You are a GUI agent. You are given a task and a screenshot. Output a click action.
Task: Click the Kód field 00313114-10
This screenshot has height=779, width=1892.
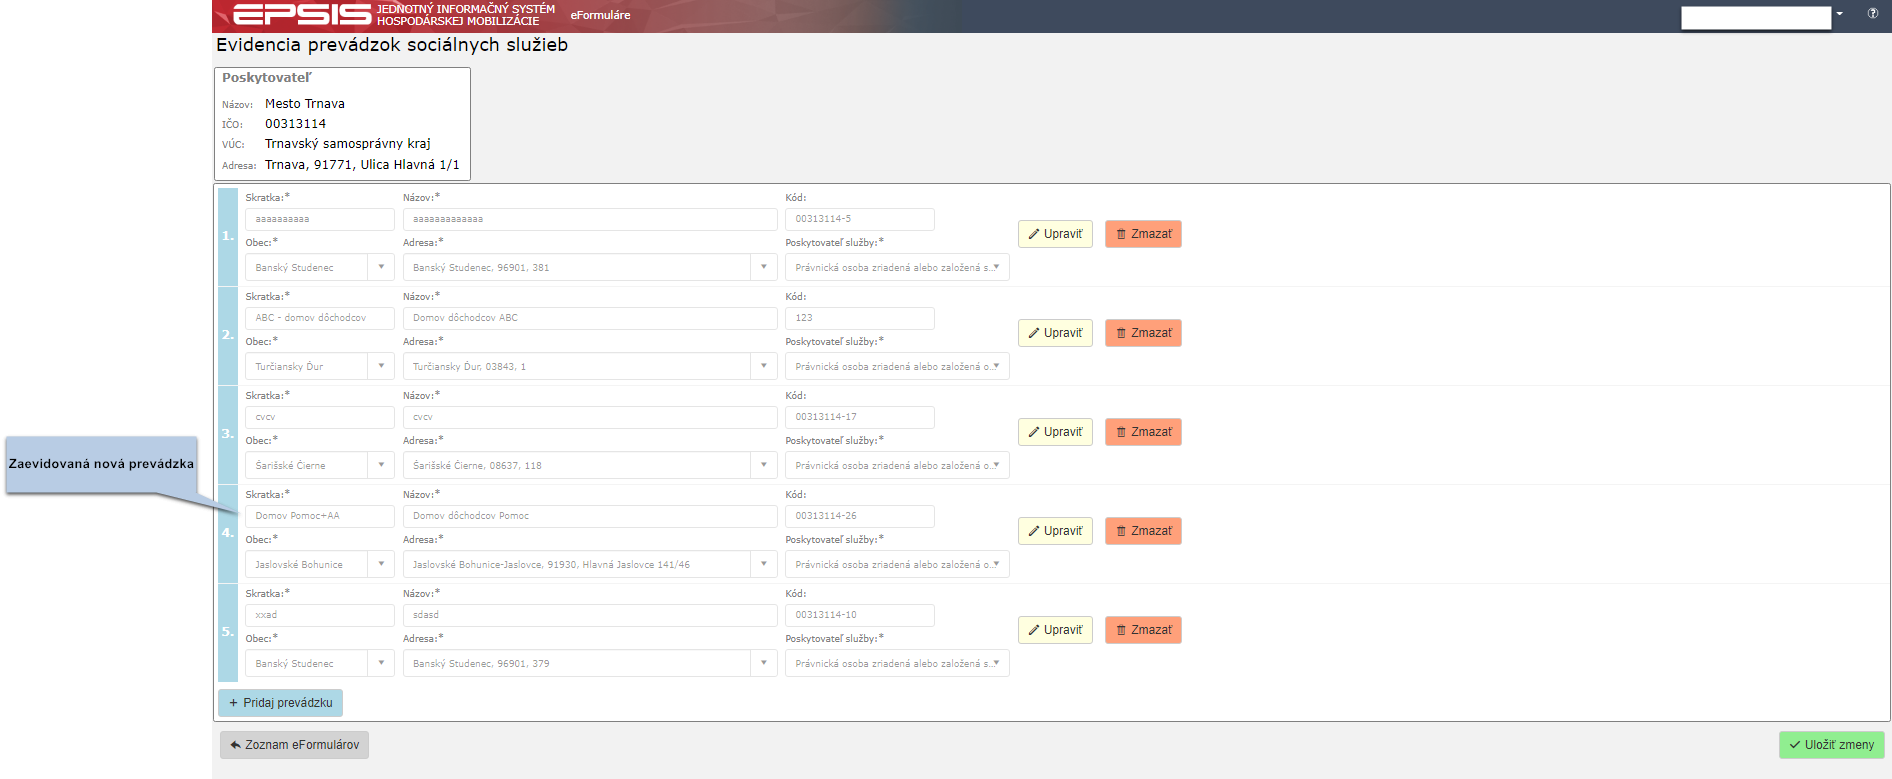[x=859, y=615]
